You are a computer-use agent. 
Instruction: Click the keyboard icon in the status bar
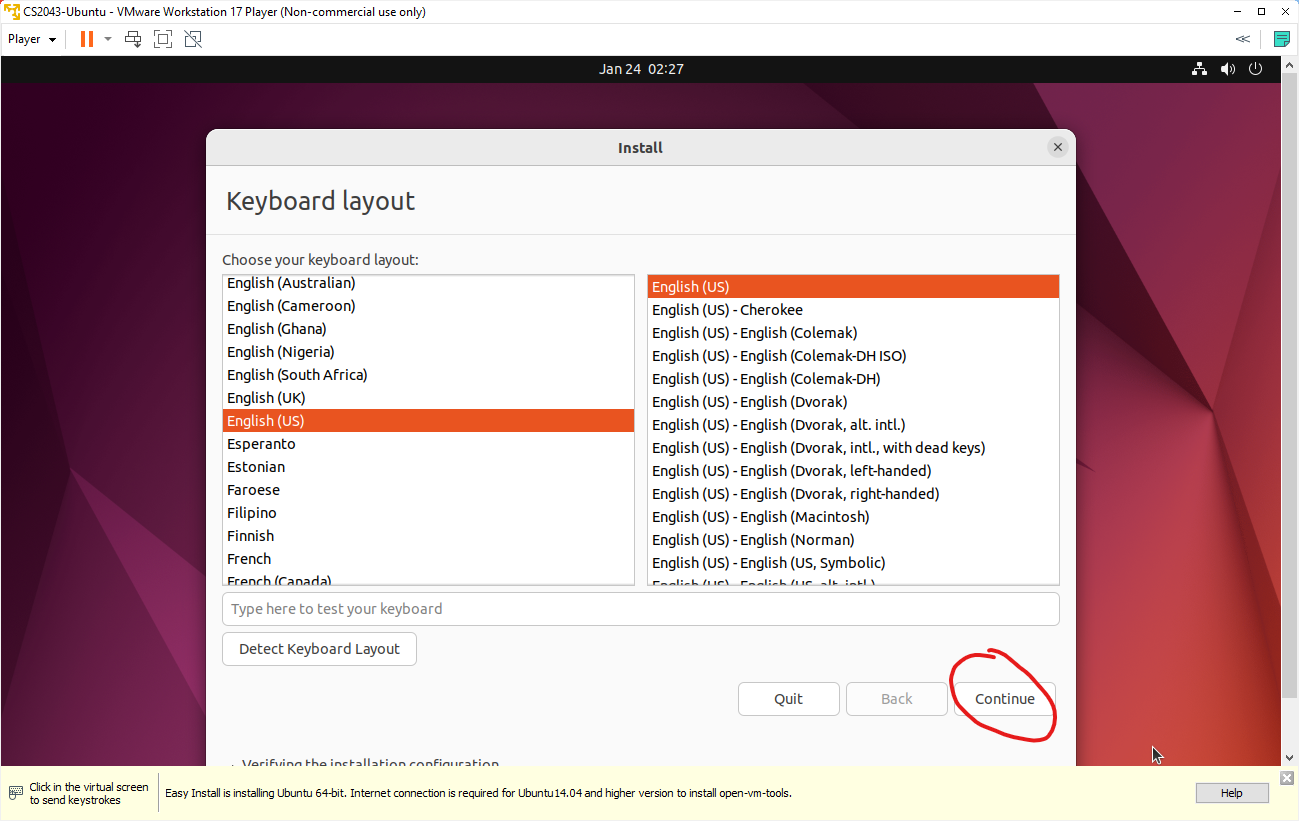point(14,792)
